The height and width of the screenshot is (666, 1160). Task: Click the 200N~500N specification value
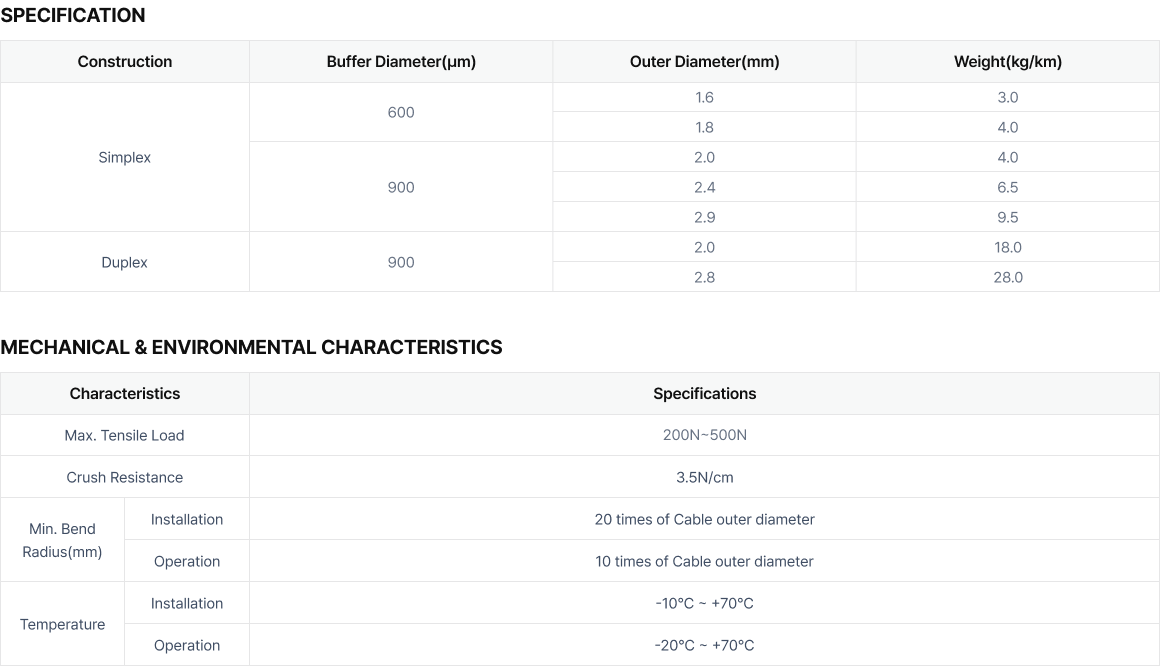704,435
